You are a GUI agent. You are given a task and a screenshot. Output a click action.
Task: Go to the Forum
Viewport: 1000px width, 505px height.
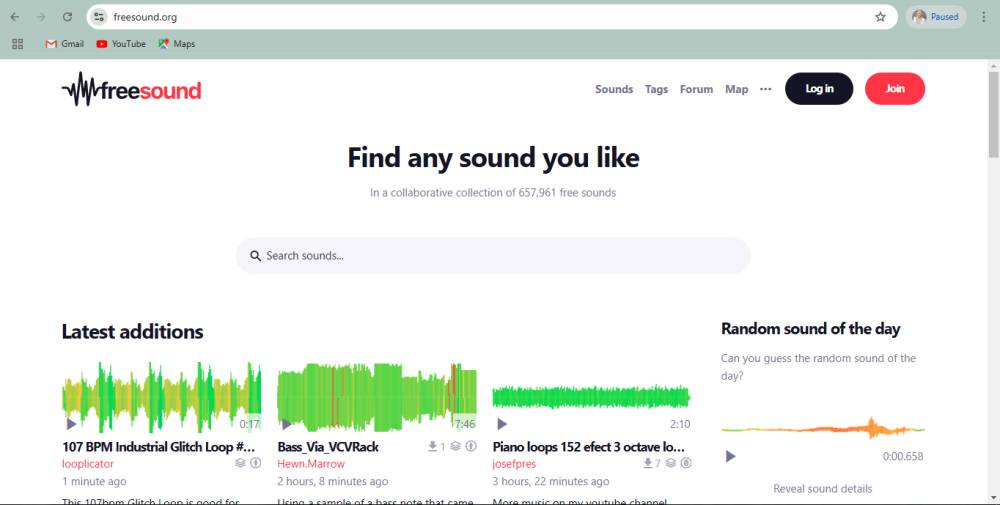click(696, 89)
